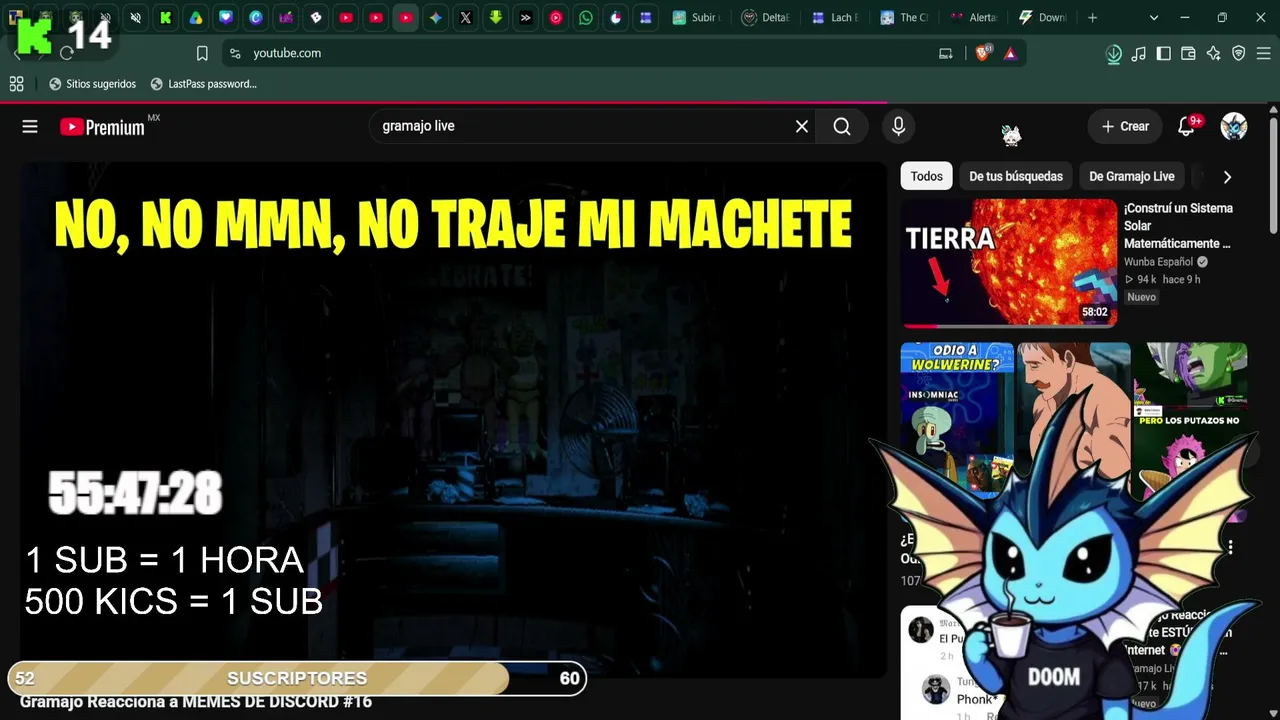Open the Crear button
The height and width of the screenshot is (720, 1280).
pos(1125,126)
